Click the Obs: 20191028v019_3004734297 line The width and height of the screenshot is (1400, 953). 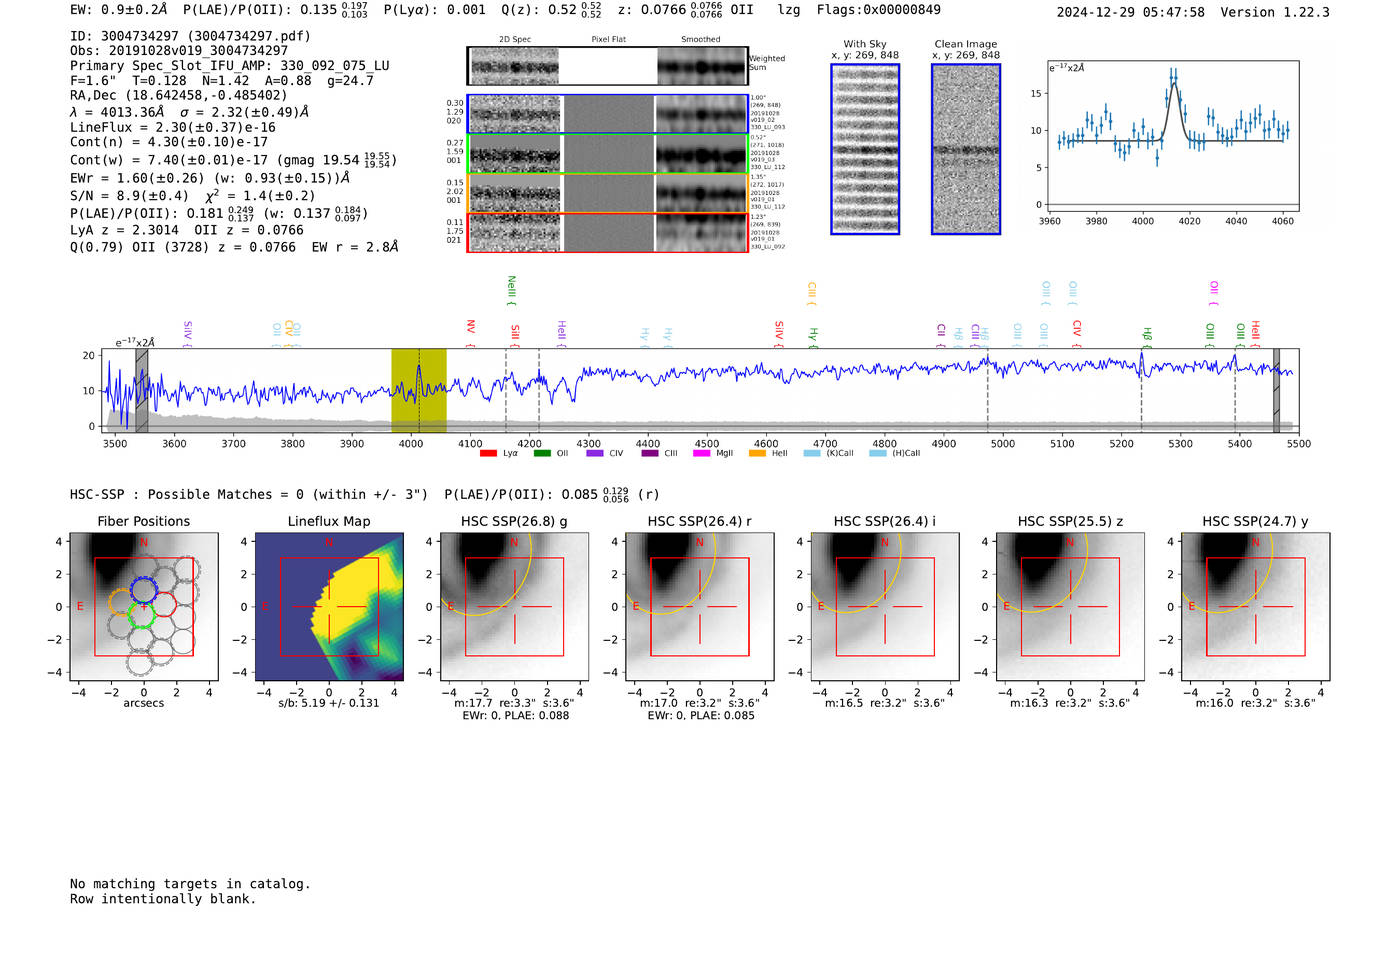click(179, 50)
